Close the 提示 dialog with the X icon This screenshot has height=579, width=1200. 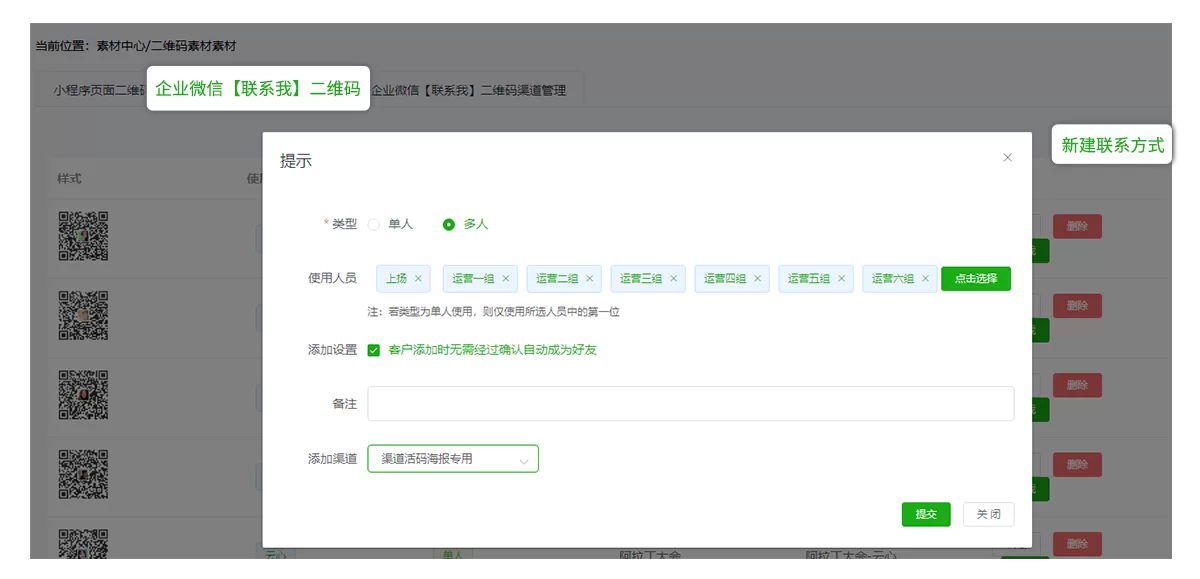tap(1007, 157)
